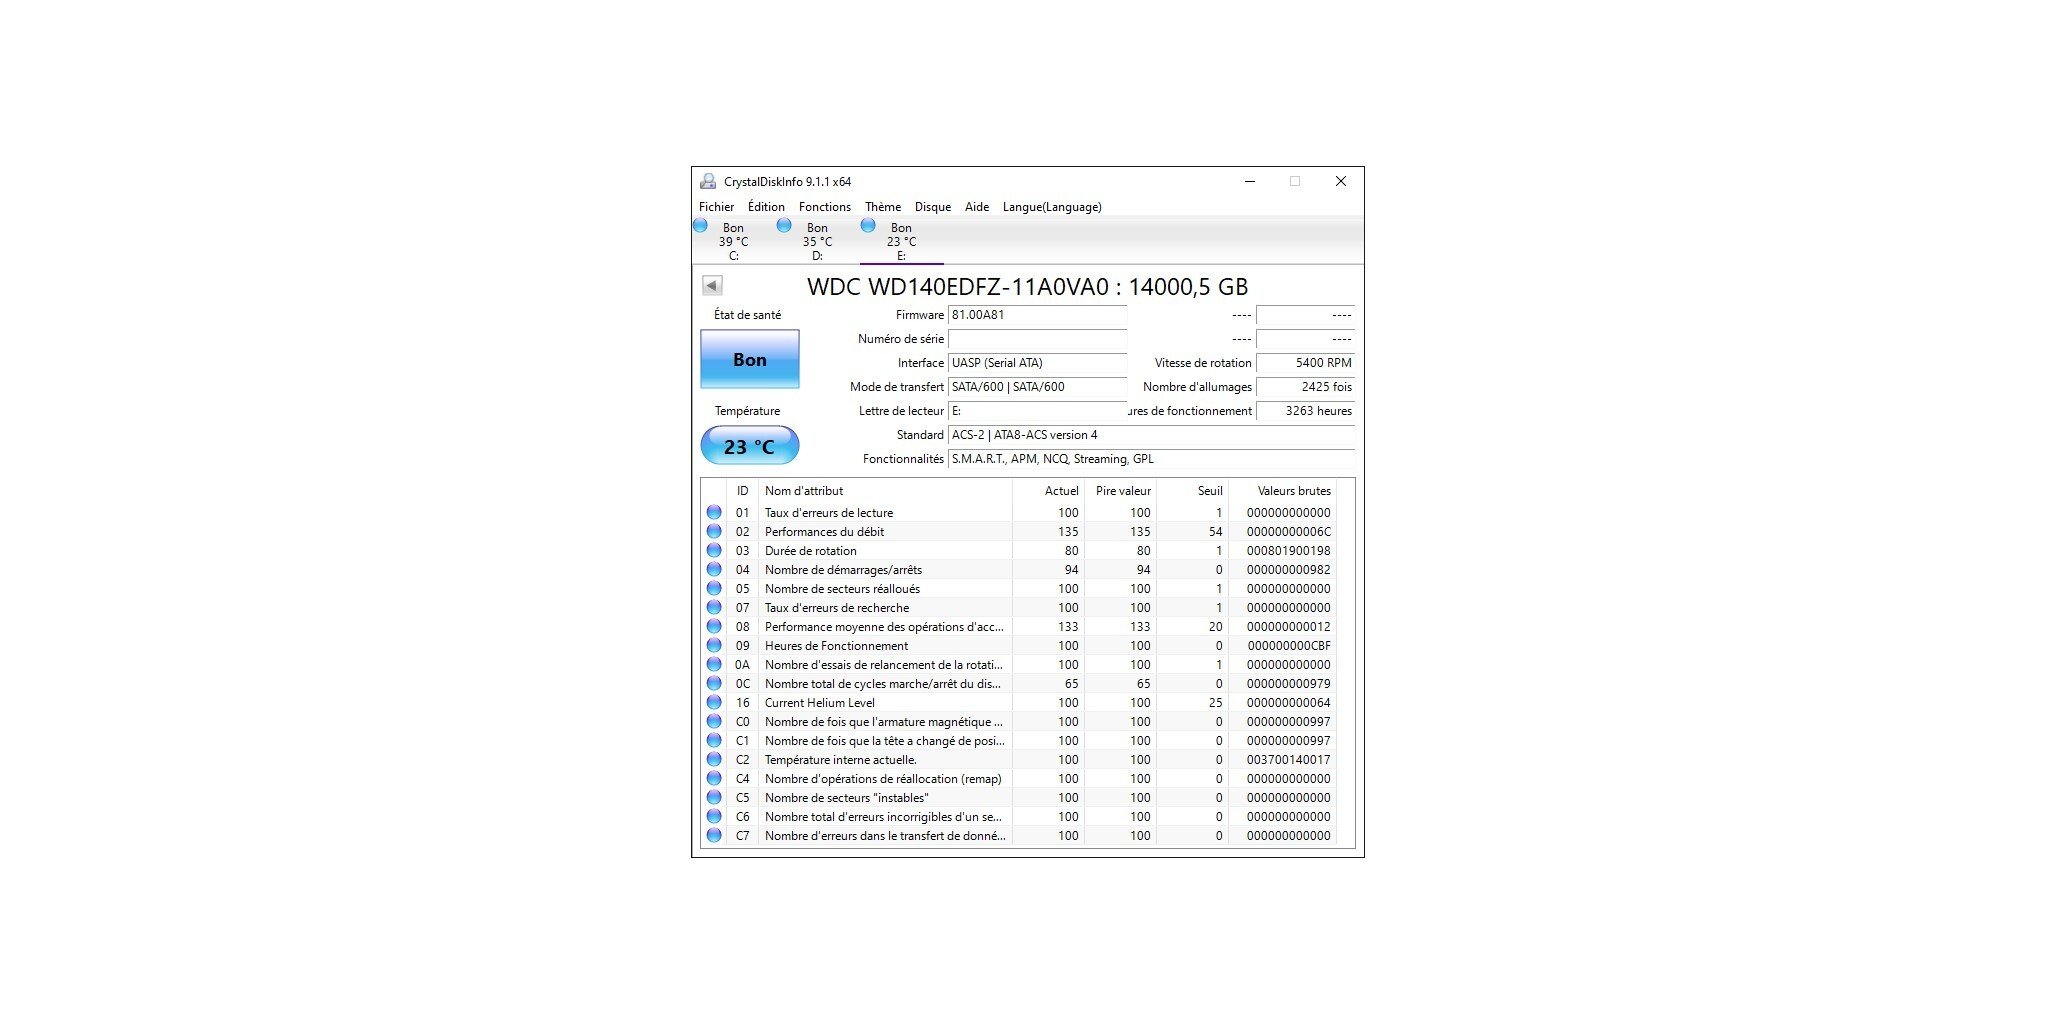
Task: Click the Nom d'attribut column header
Action: [x=885, y=491]
